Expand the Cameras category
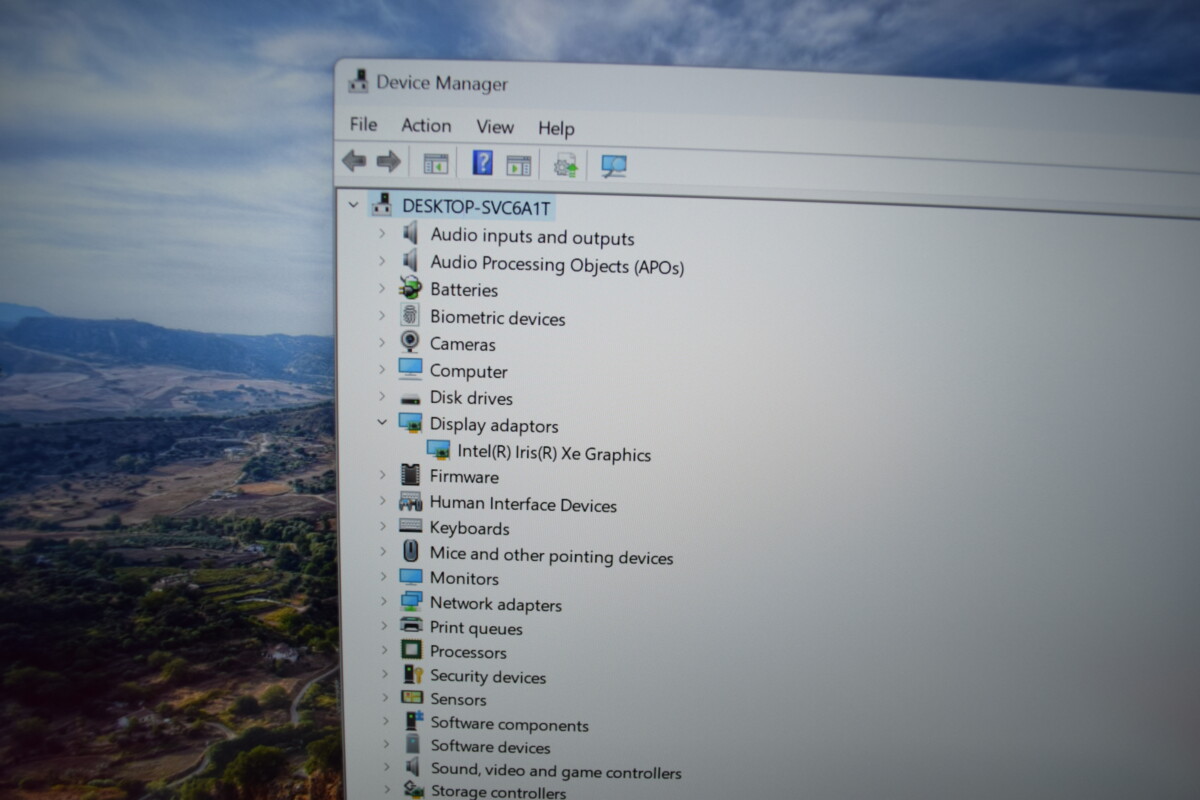Viewport: 1200px width, 800px height. (381, 342)
